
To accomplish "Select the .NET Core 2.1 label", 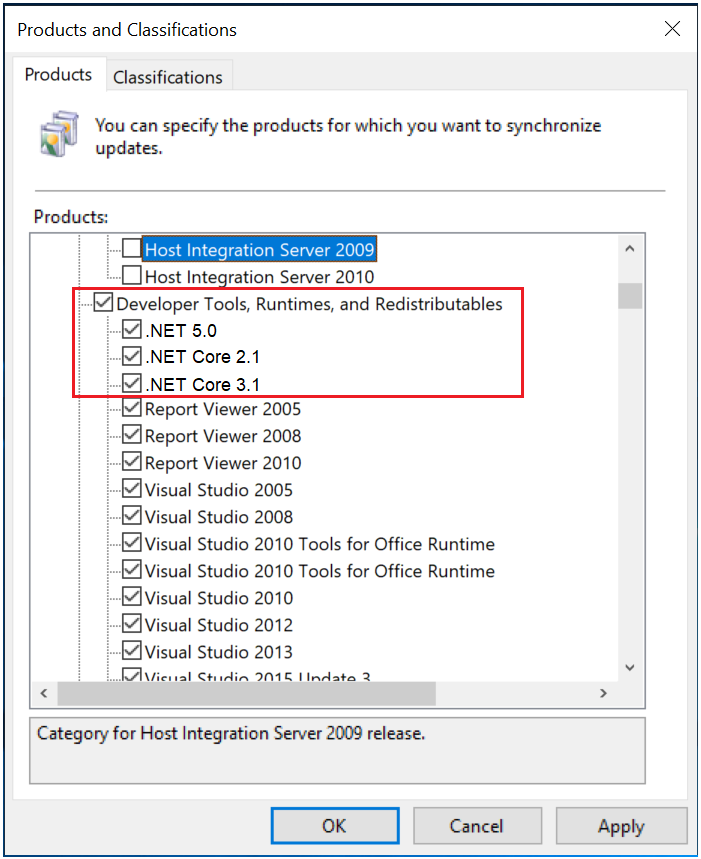I will point(203,357).
